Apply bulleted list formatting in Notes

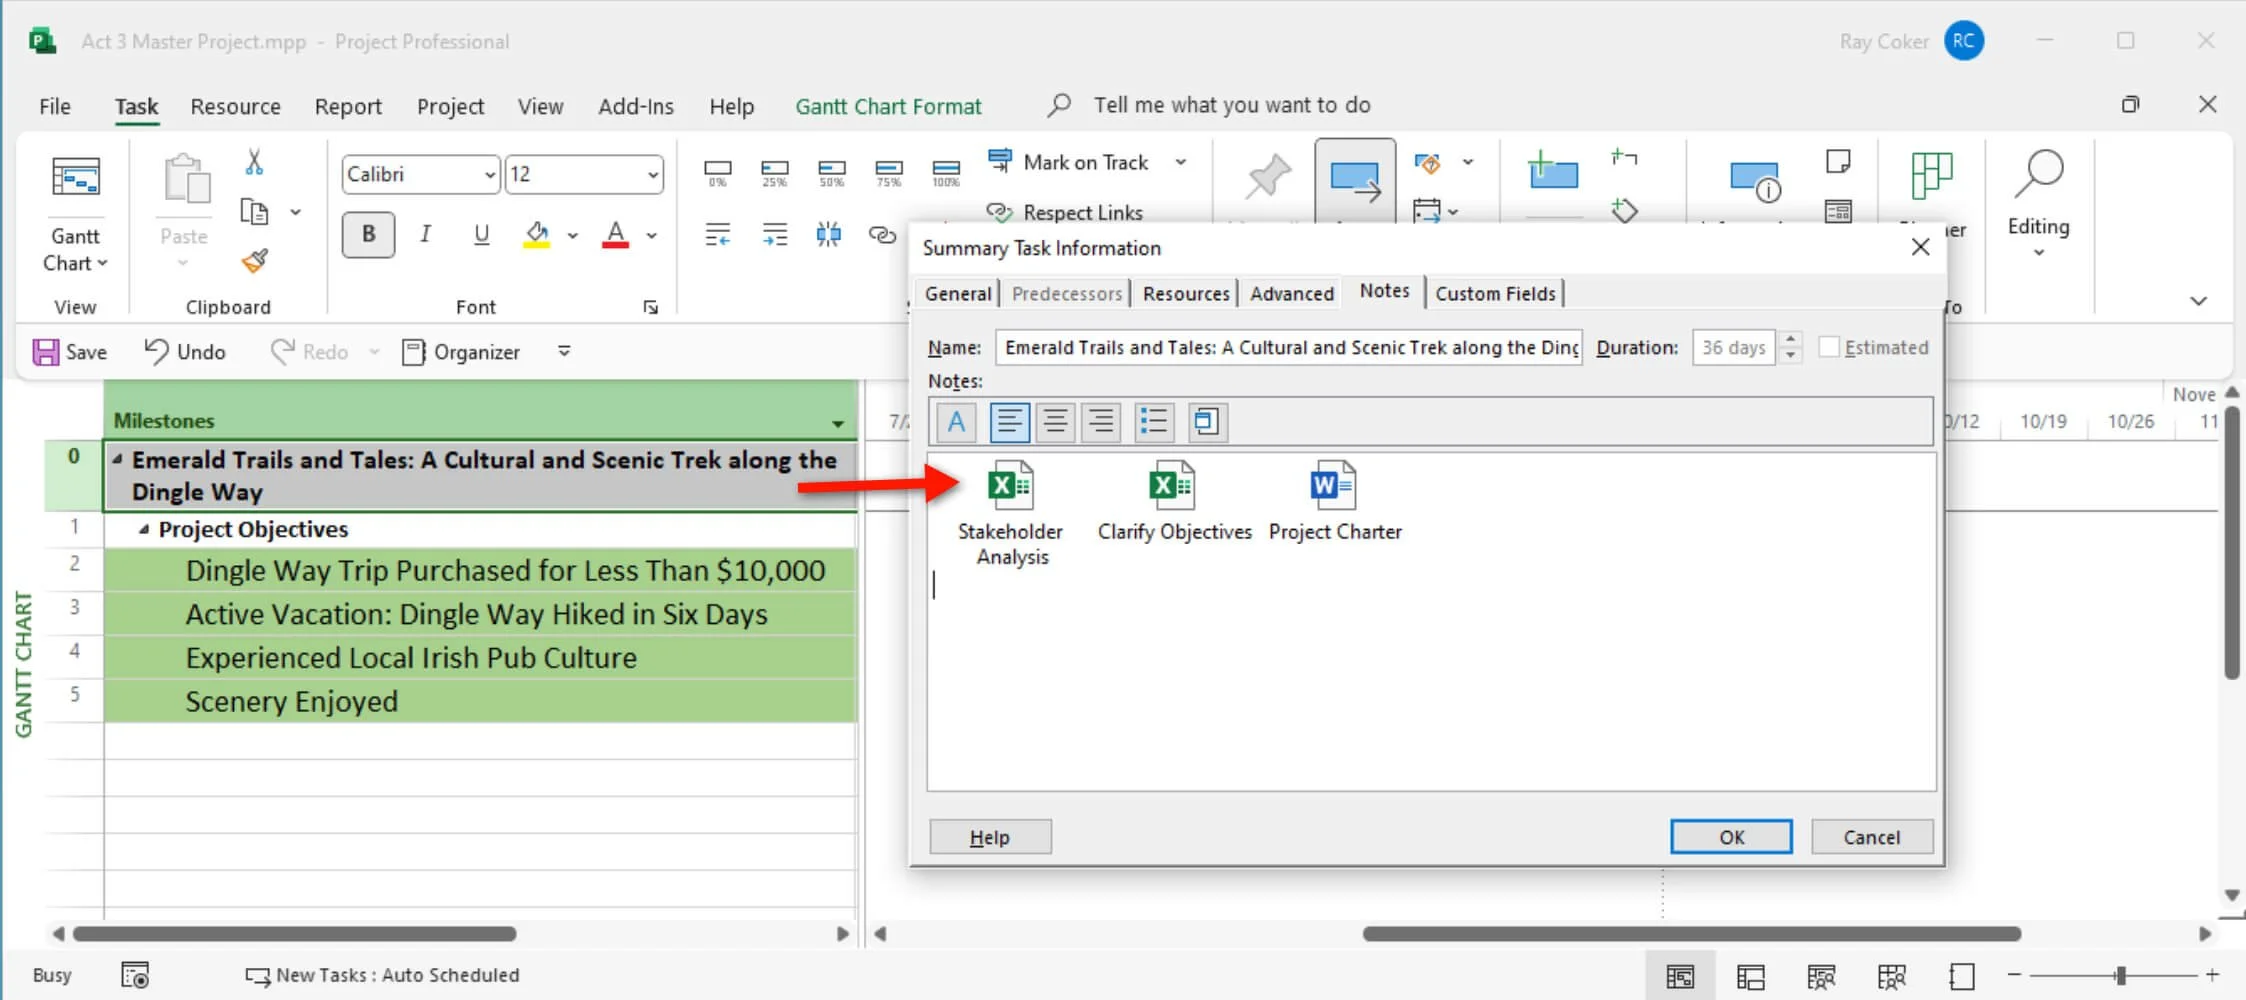click(x=1152, y=421)
